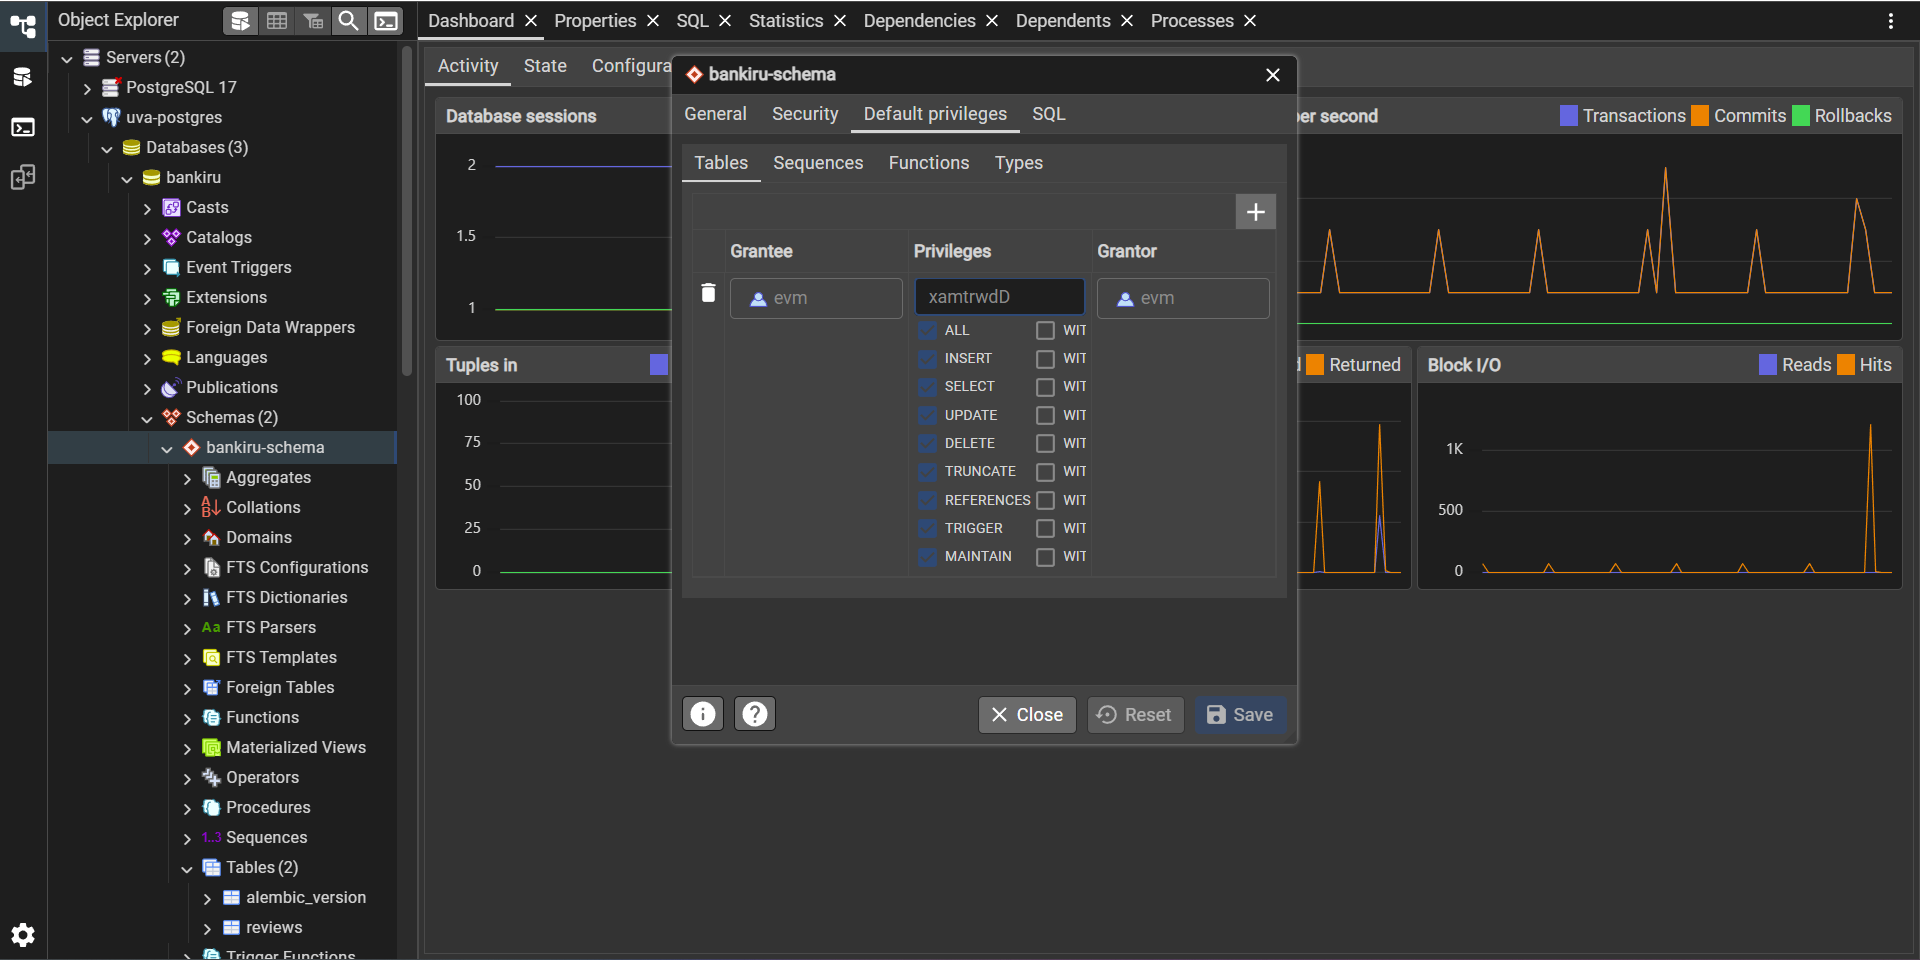This screenshot has width=1920, height=960.
Task: Open settings gear at bottom of sidebar
Action: pos(23,935)
